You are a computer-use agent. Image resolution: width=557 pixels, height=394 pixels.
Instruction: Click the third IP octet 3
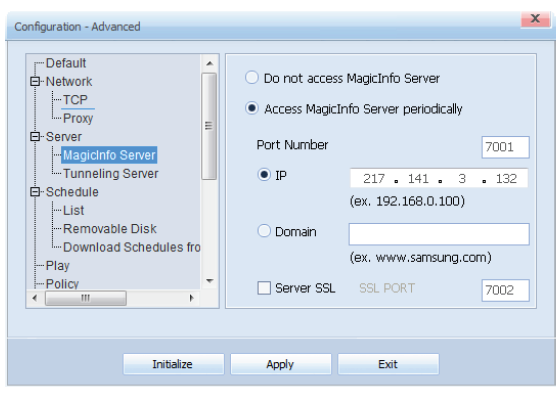[462, 178]
